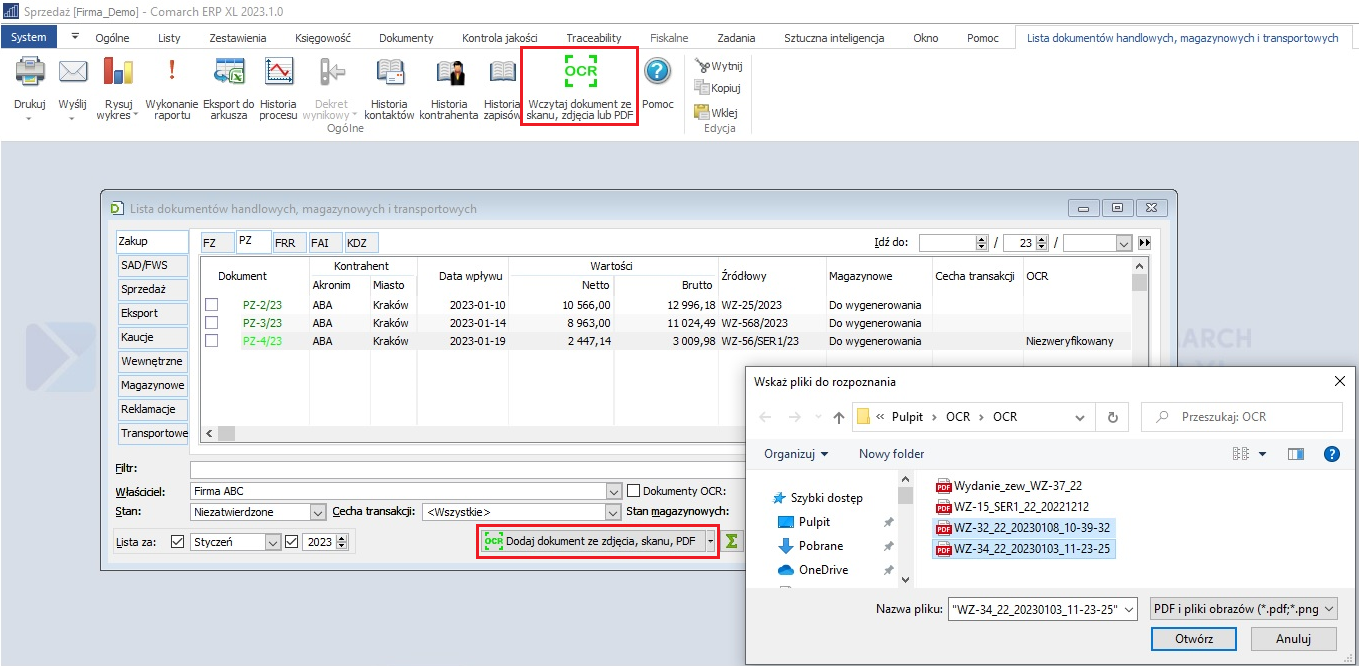This screenshot has height=666, width=1359.
Task: Toggle preview pane icon in file dialog
Action: [x=1296, y=454]
